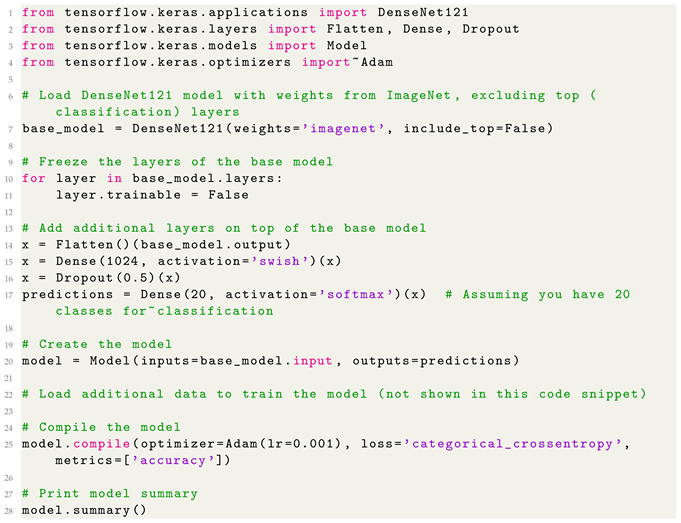Image resolution: width=681 pixels, height=523 pixels.
Task: Click 'Dropout(0.5)(x)' on line 16
Action: [117, 277]
